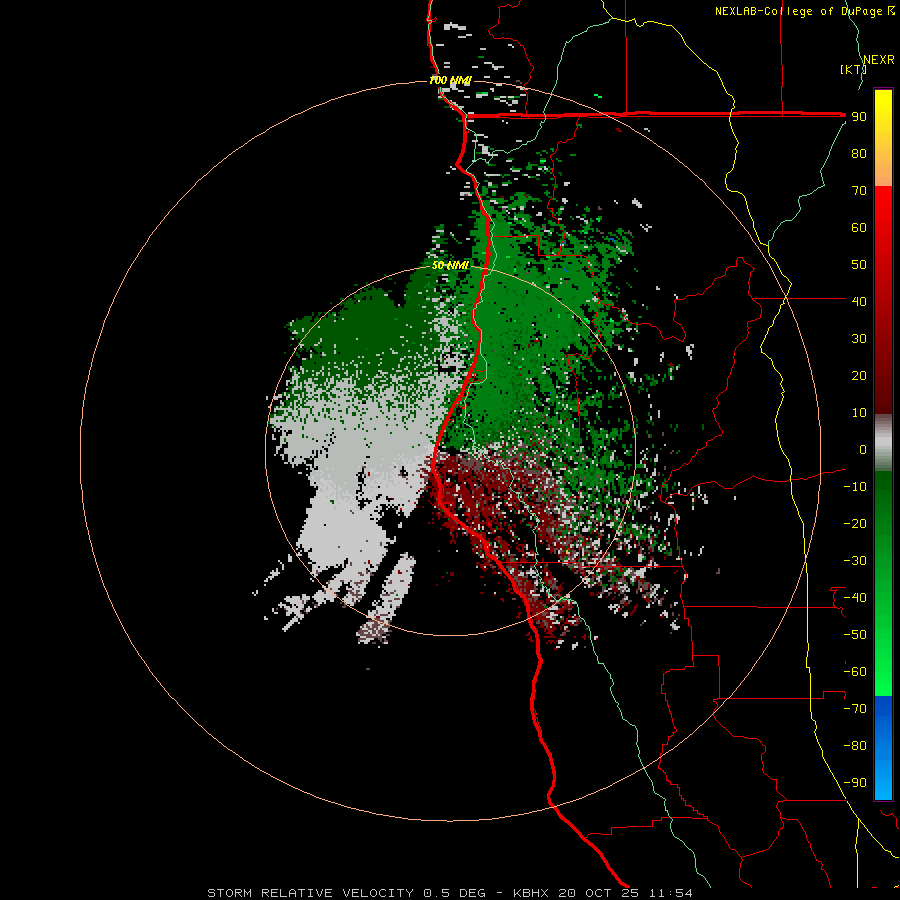
Task: Click the green inbound segment of the color bar
Action: point(883,584)
